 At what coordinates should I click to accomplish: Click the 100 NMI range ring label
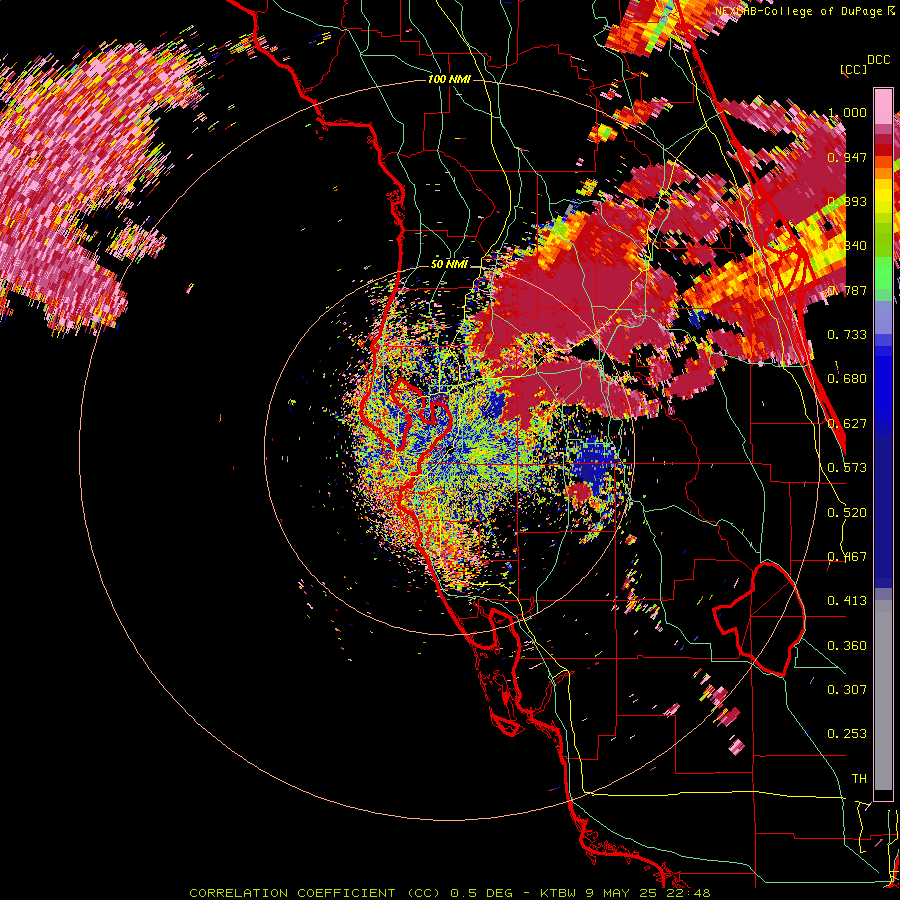tap(449, 79)
